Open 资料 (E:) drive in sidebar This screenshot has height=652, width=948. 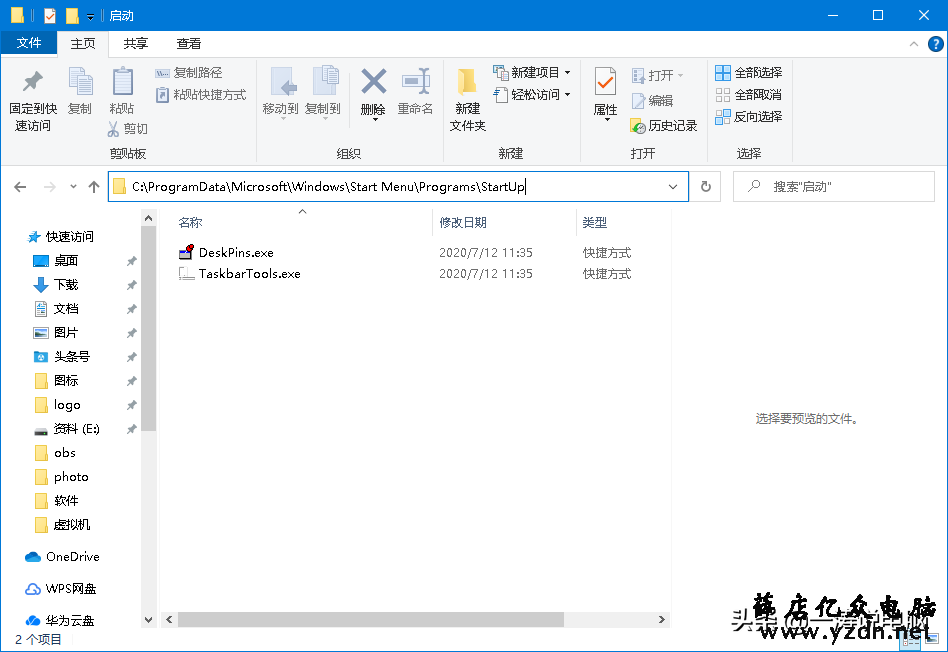point(67,429)
